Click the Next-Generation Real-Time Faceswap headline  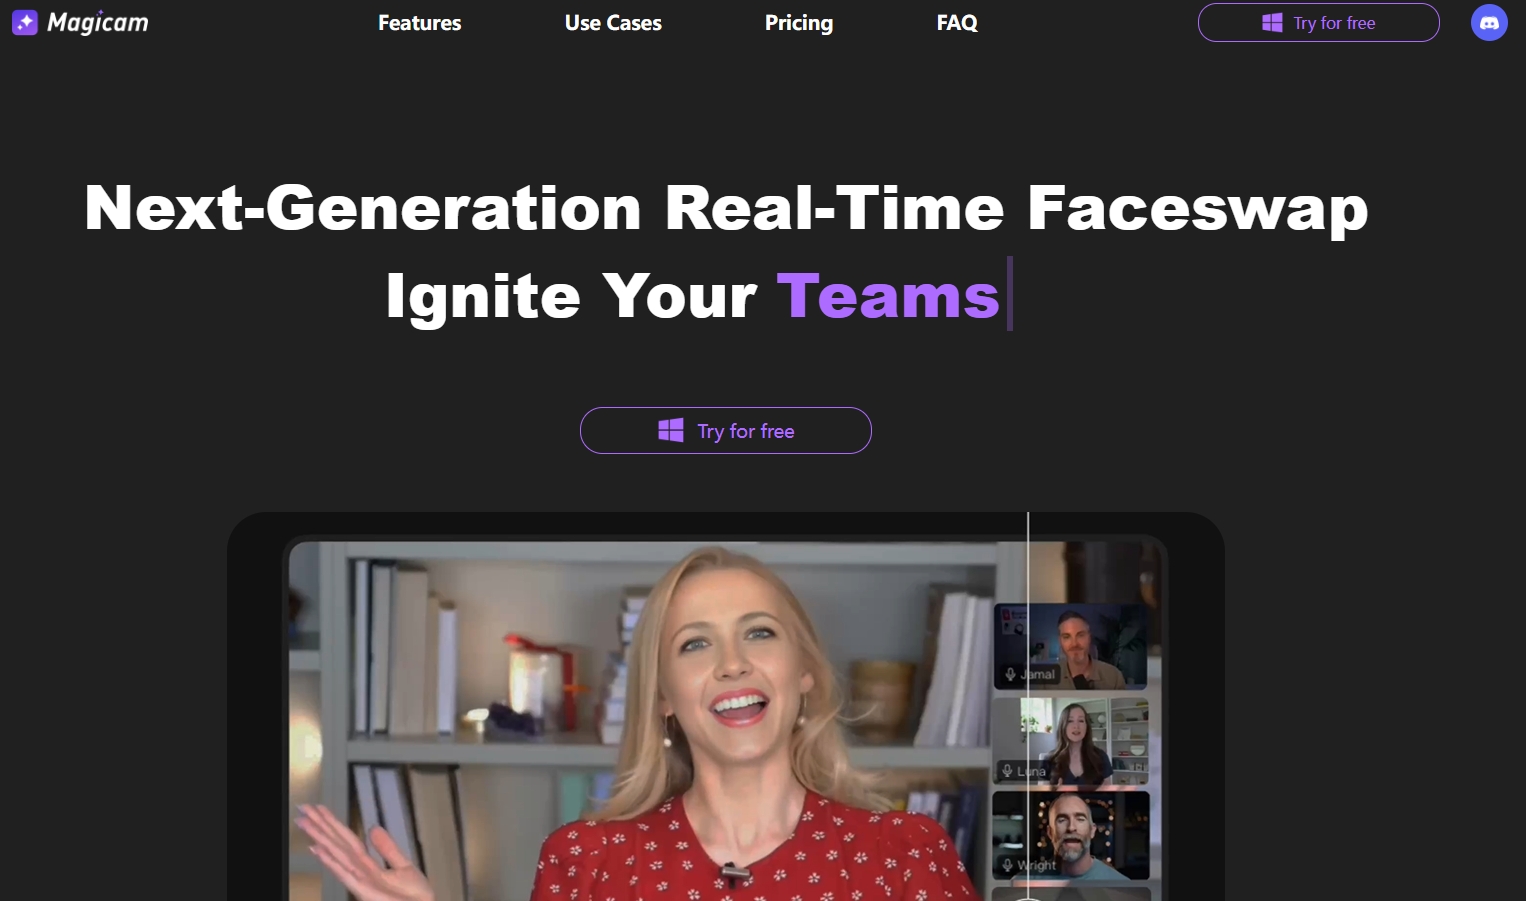(x=726, y=208)
